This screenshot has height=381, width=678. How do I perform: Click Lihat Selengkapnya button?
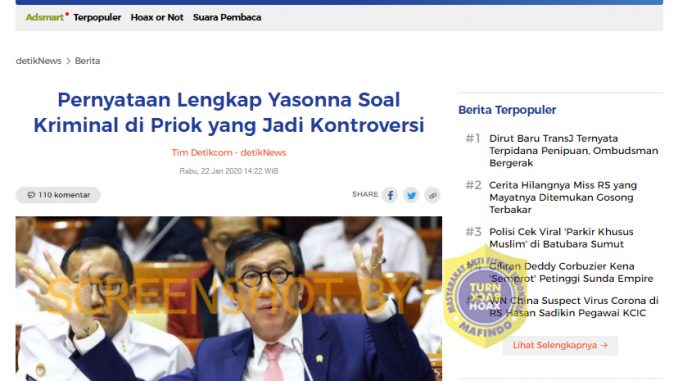tap(560, 346)
